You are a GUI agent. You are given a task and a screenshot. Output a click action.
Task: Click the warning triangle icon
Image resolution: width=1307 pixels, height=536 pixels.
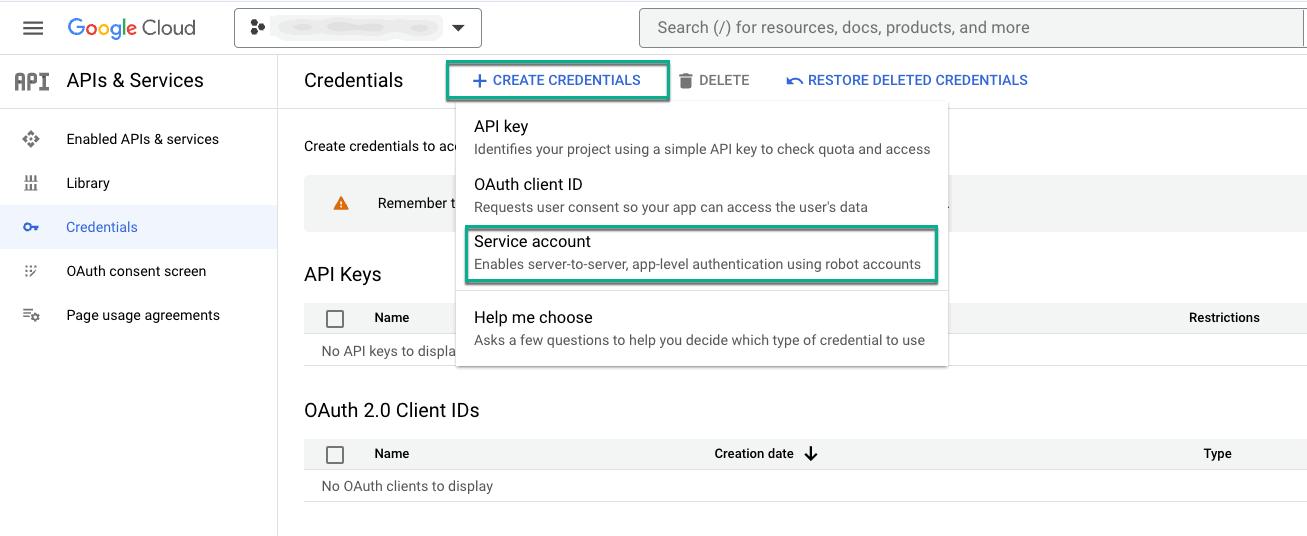point(341,203)
